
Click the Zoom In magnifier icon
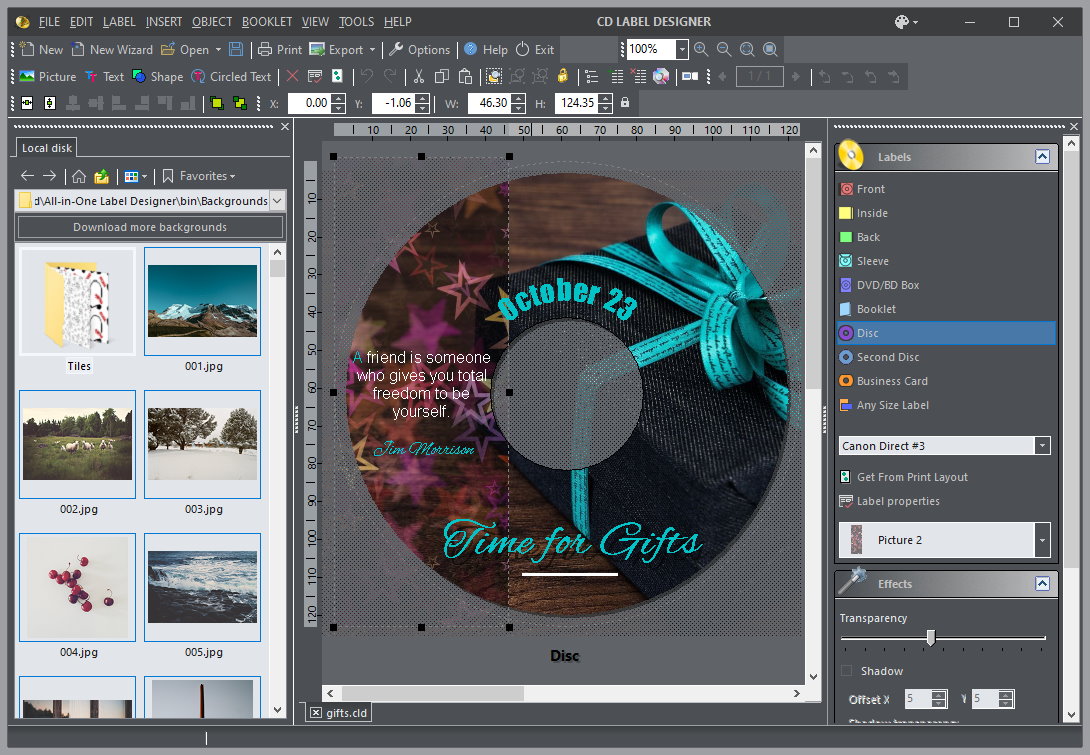[x=701, y=49]
